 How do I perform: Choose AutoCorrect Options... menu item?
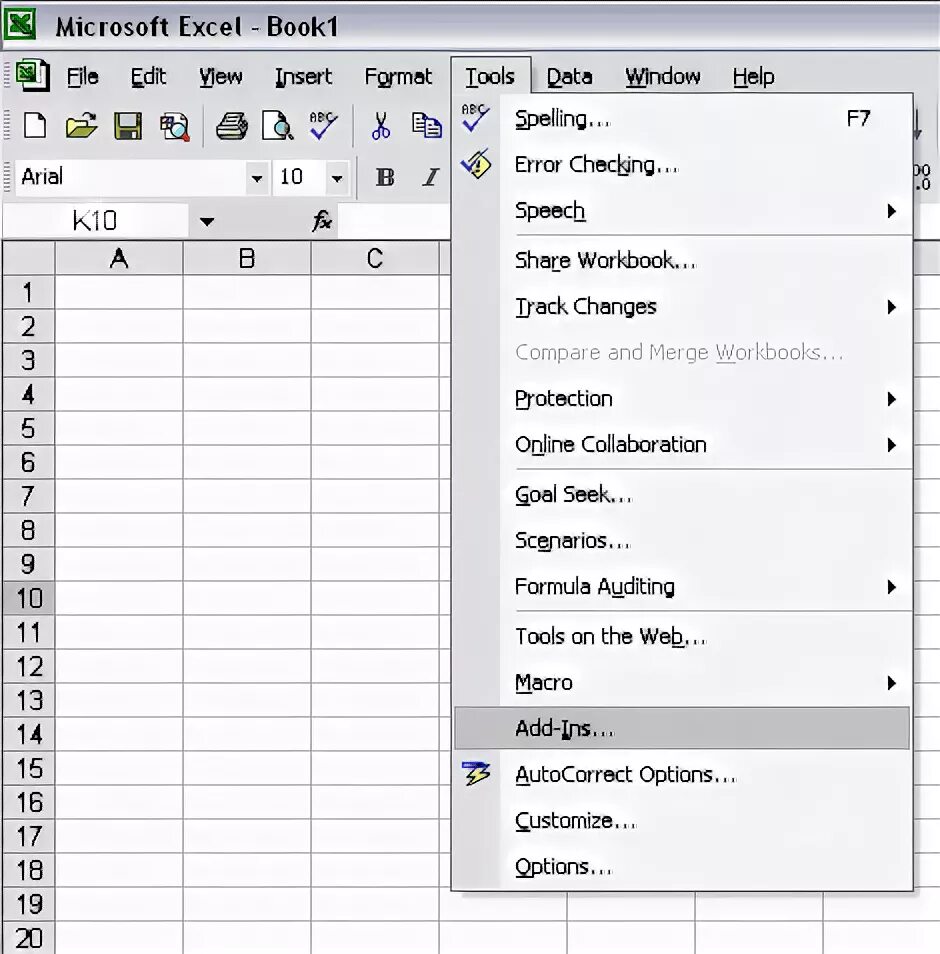[682, 775]
